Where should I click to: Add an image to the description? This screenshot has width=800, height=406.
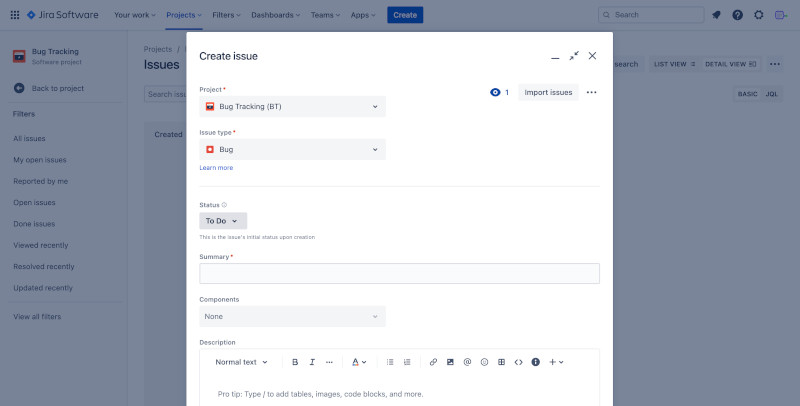(x=450, y=362)
